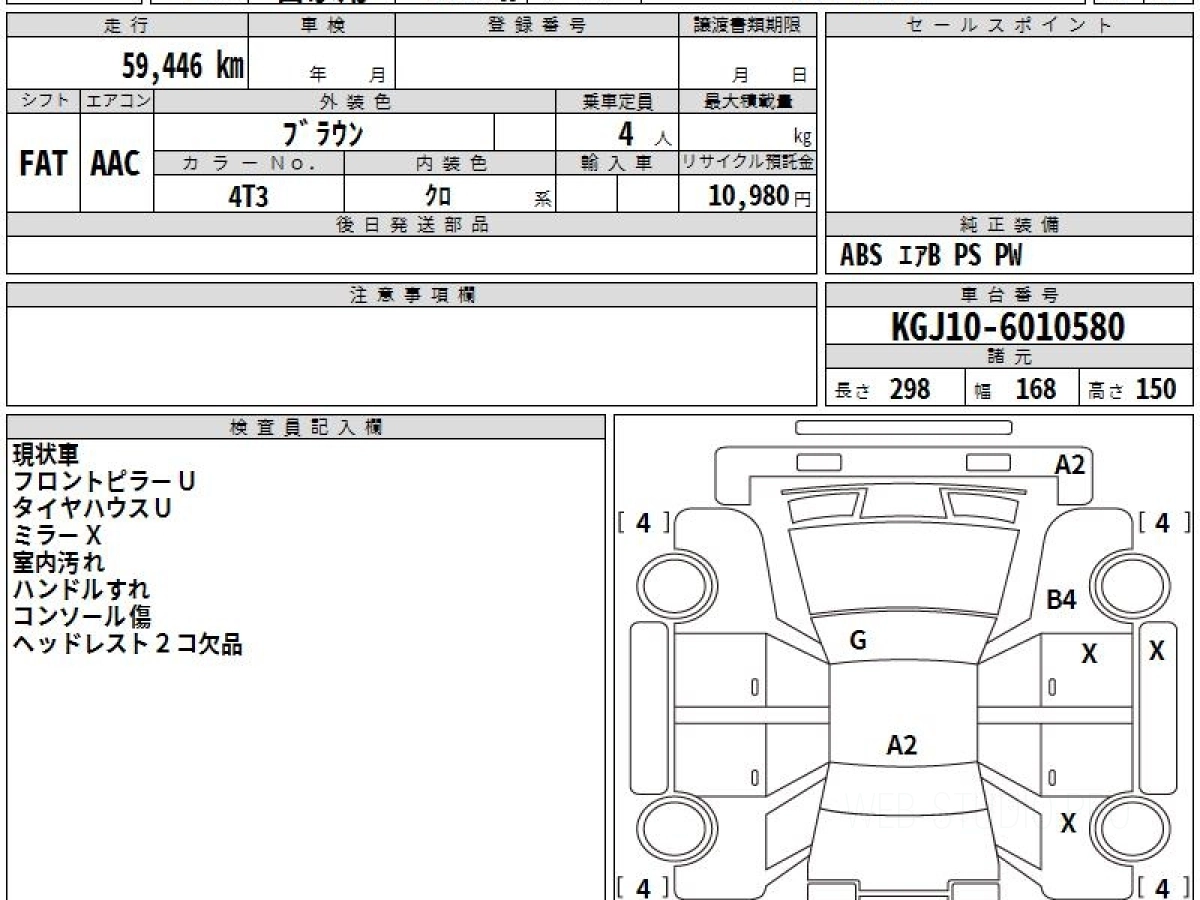Select the ヘッドレスト２コ欠品 note line
Screen dimensions: 1200x900
pyautogui.click(x=127, y=644)
